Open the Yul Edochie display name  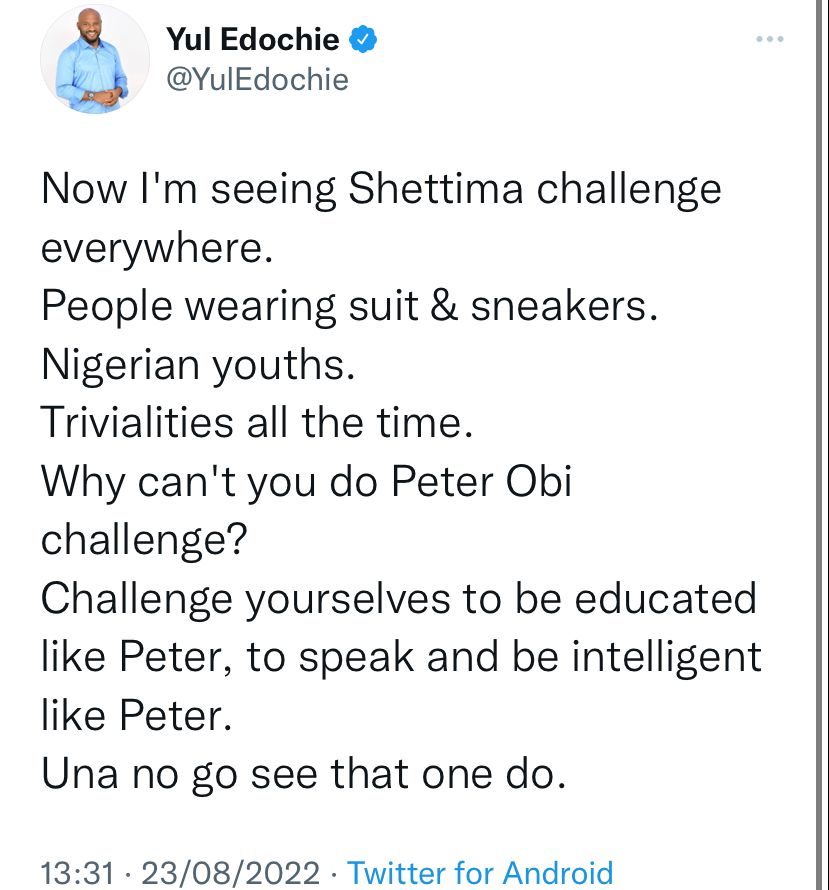[253, 39]
